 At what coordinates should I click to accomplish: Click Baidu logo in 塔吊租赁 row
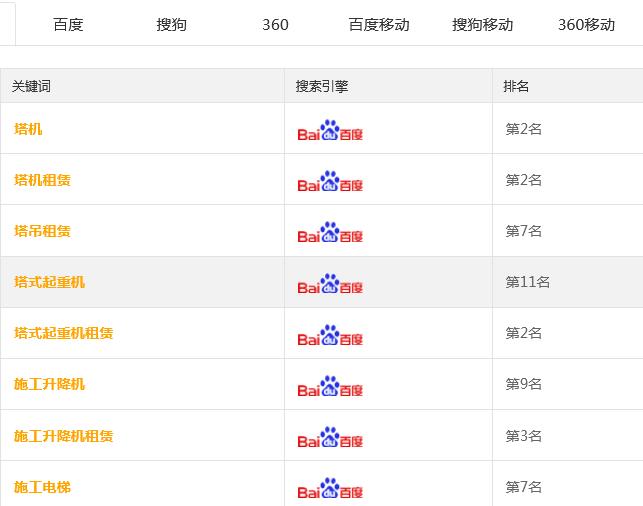(x=330, y=232)
